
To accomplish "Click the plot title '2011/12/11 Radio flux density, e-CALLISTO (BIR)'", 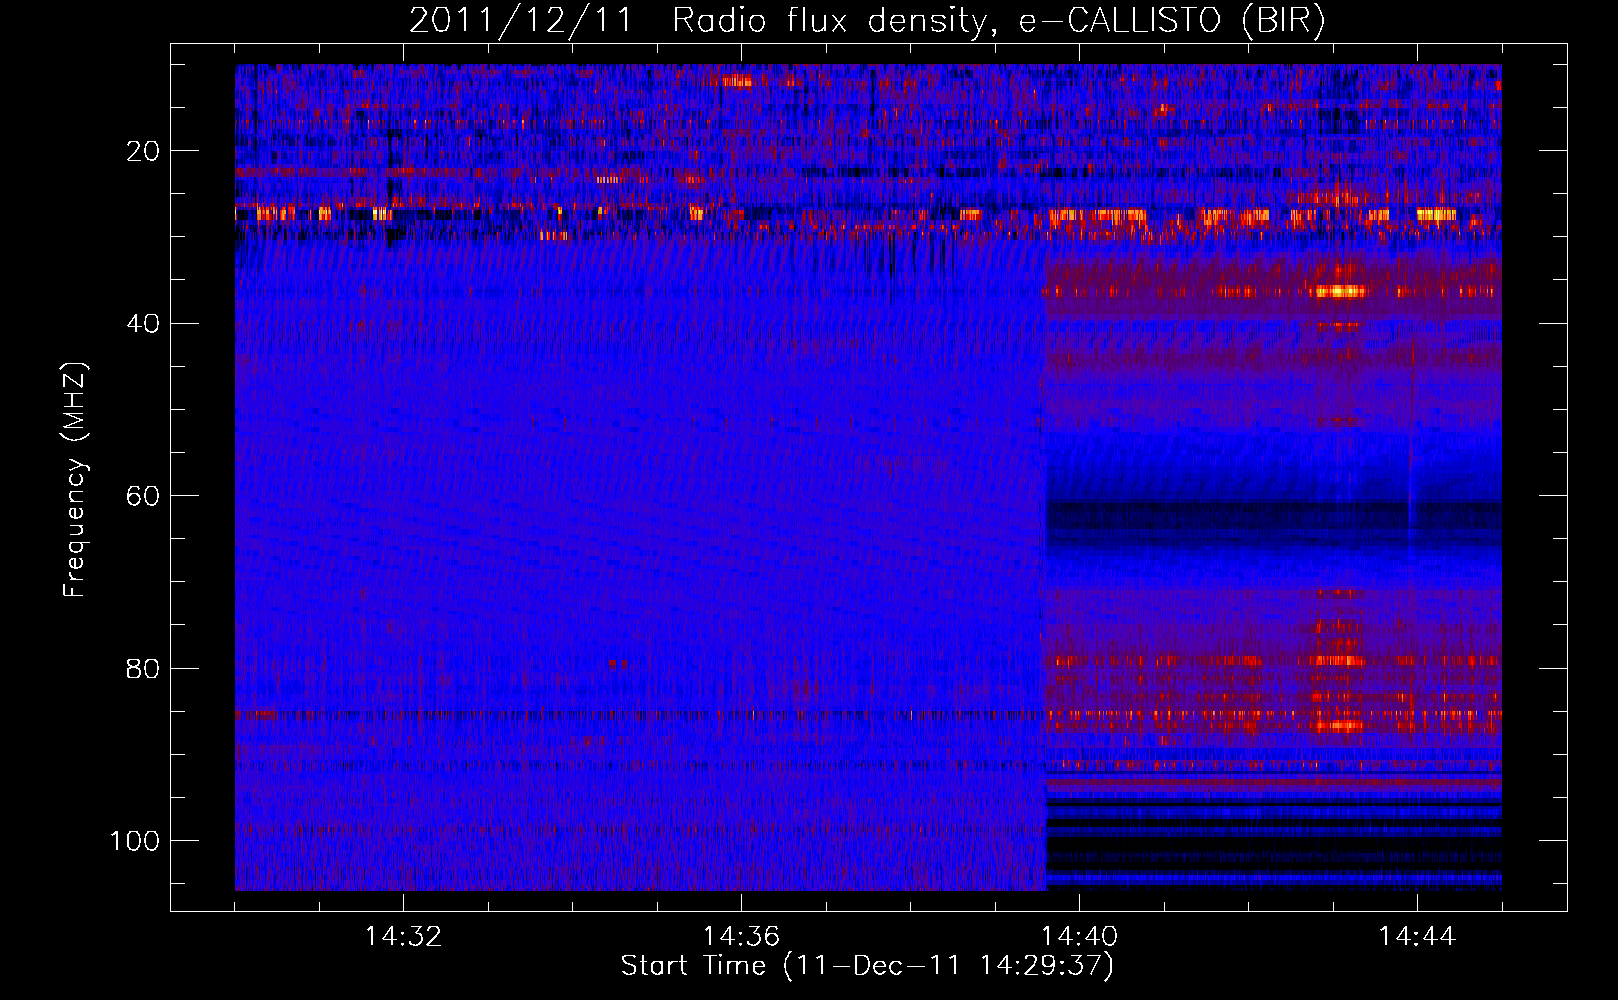I will pyautogui.click(x=867, y=21).
